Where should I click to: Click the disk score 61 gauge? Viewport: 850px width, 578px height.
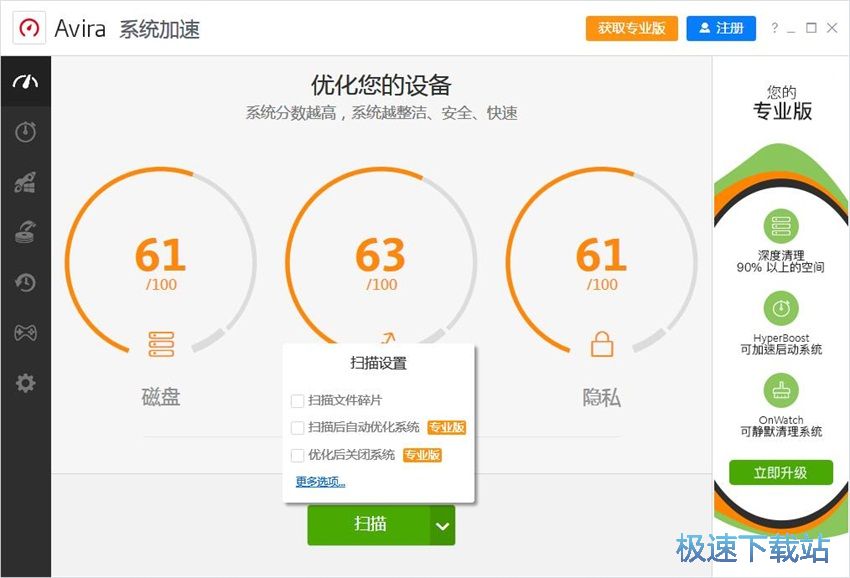pos(161,262)
